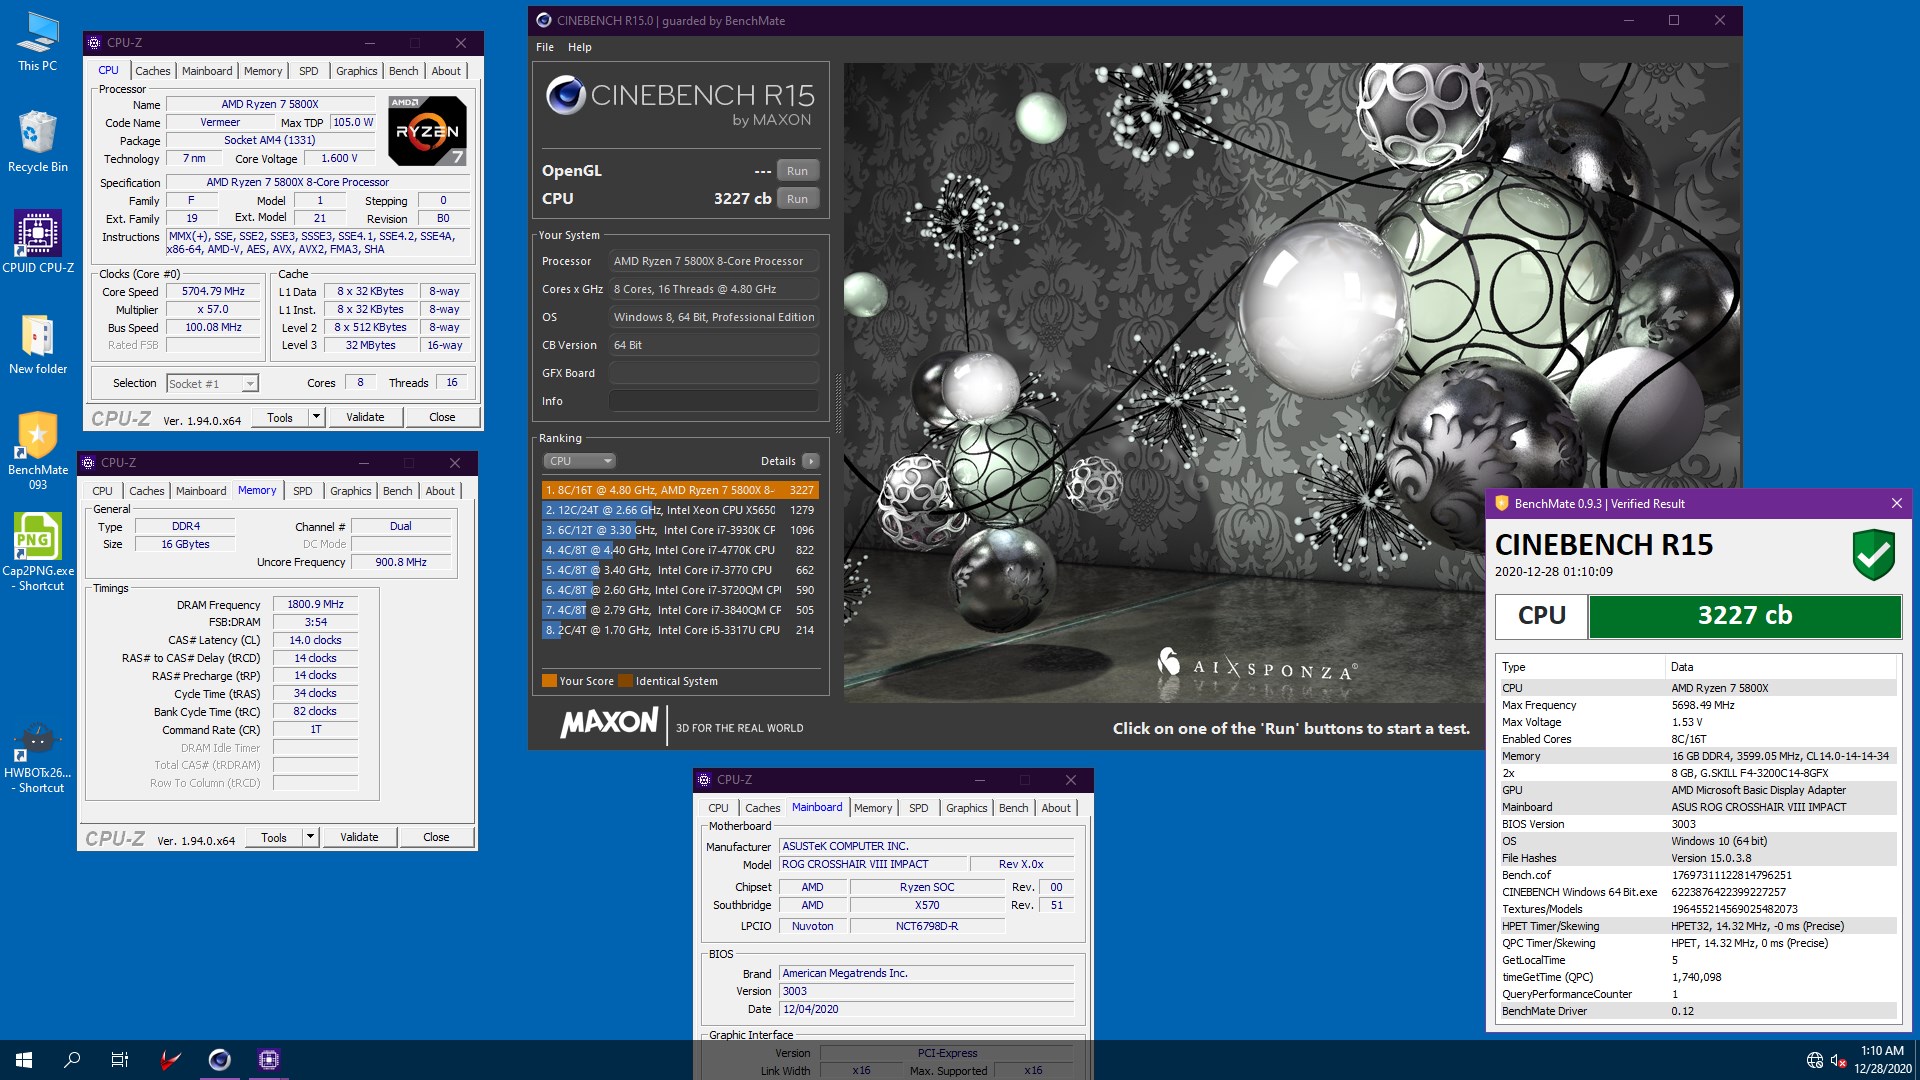This screenshot has height=1080, width=1920.
Task: Click the ROG CROSSHAIR VIII IMPACT model field
Action: (873, 864)
